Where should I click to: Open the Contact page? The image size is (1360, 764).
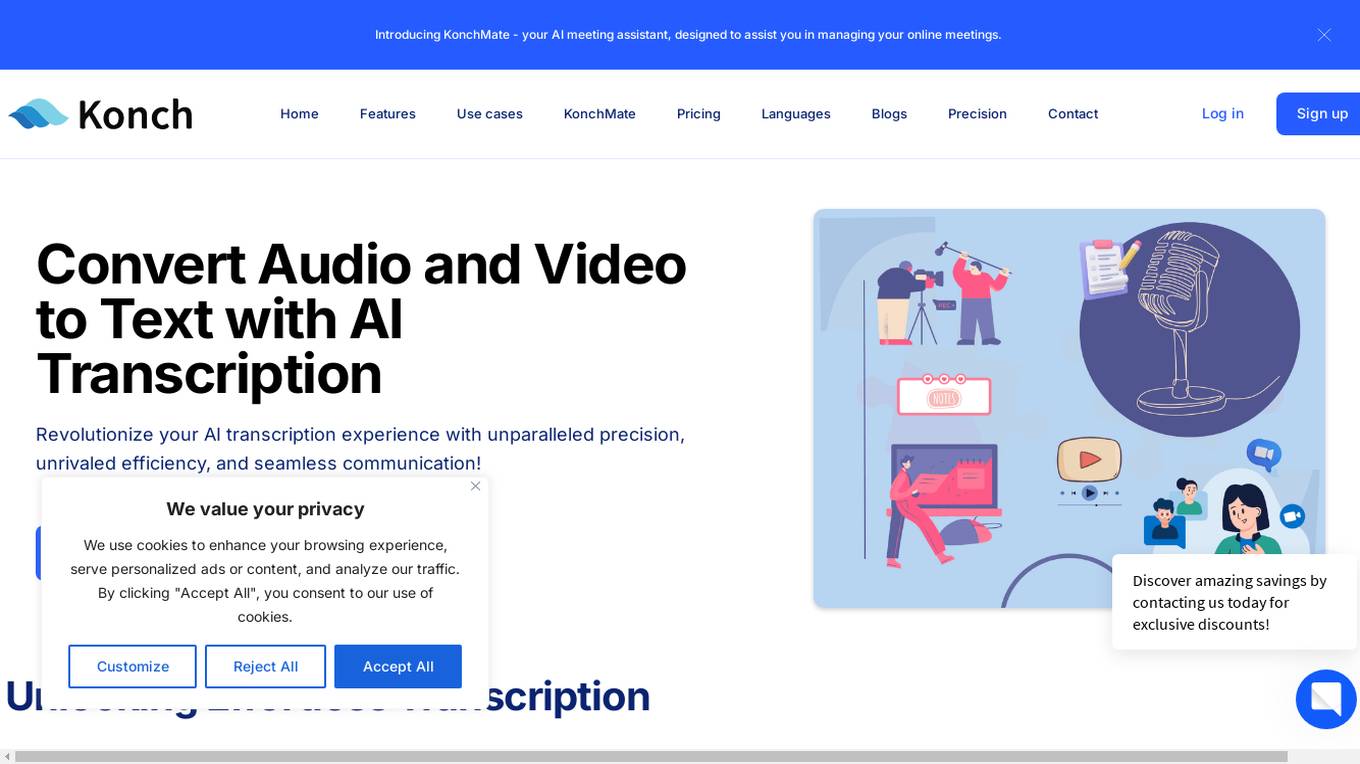click(1073, 114)
